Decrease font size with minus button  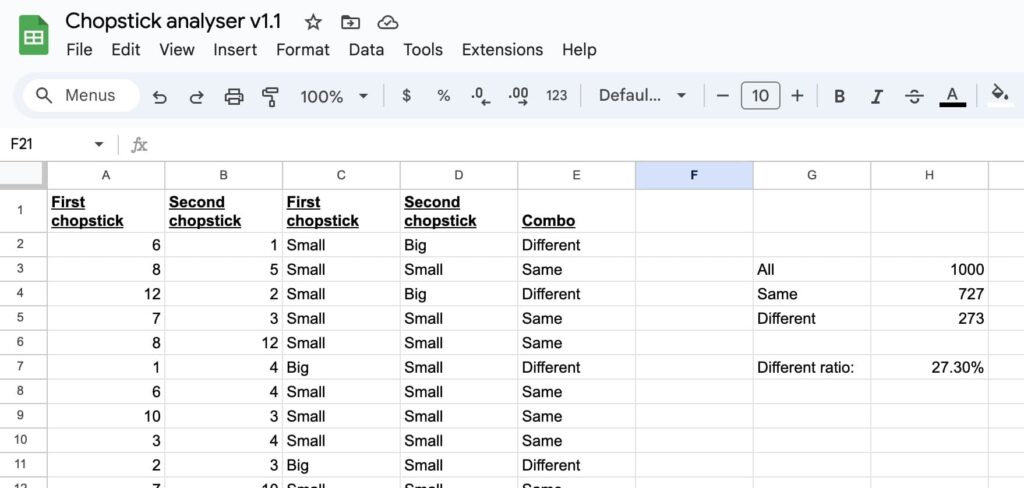coord(722,96)
